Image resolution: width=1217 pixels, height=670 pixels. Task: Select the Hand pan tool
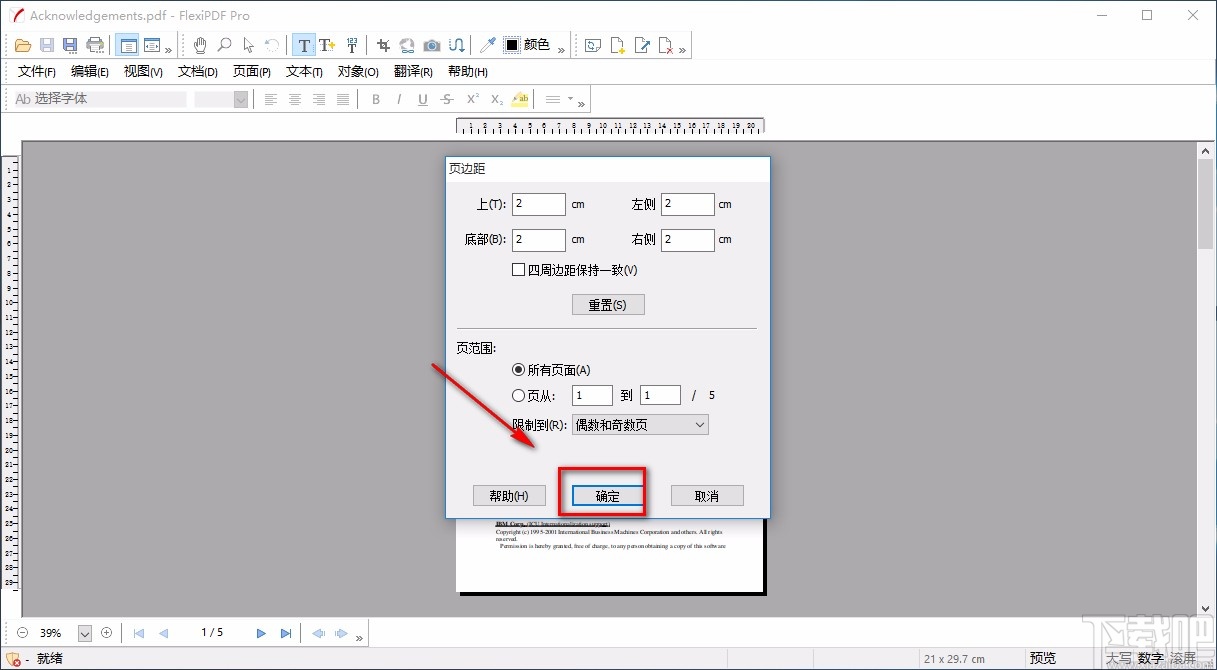pos(200,44)
